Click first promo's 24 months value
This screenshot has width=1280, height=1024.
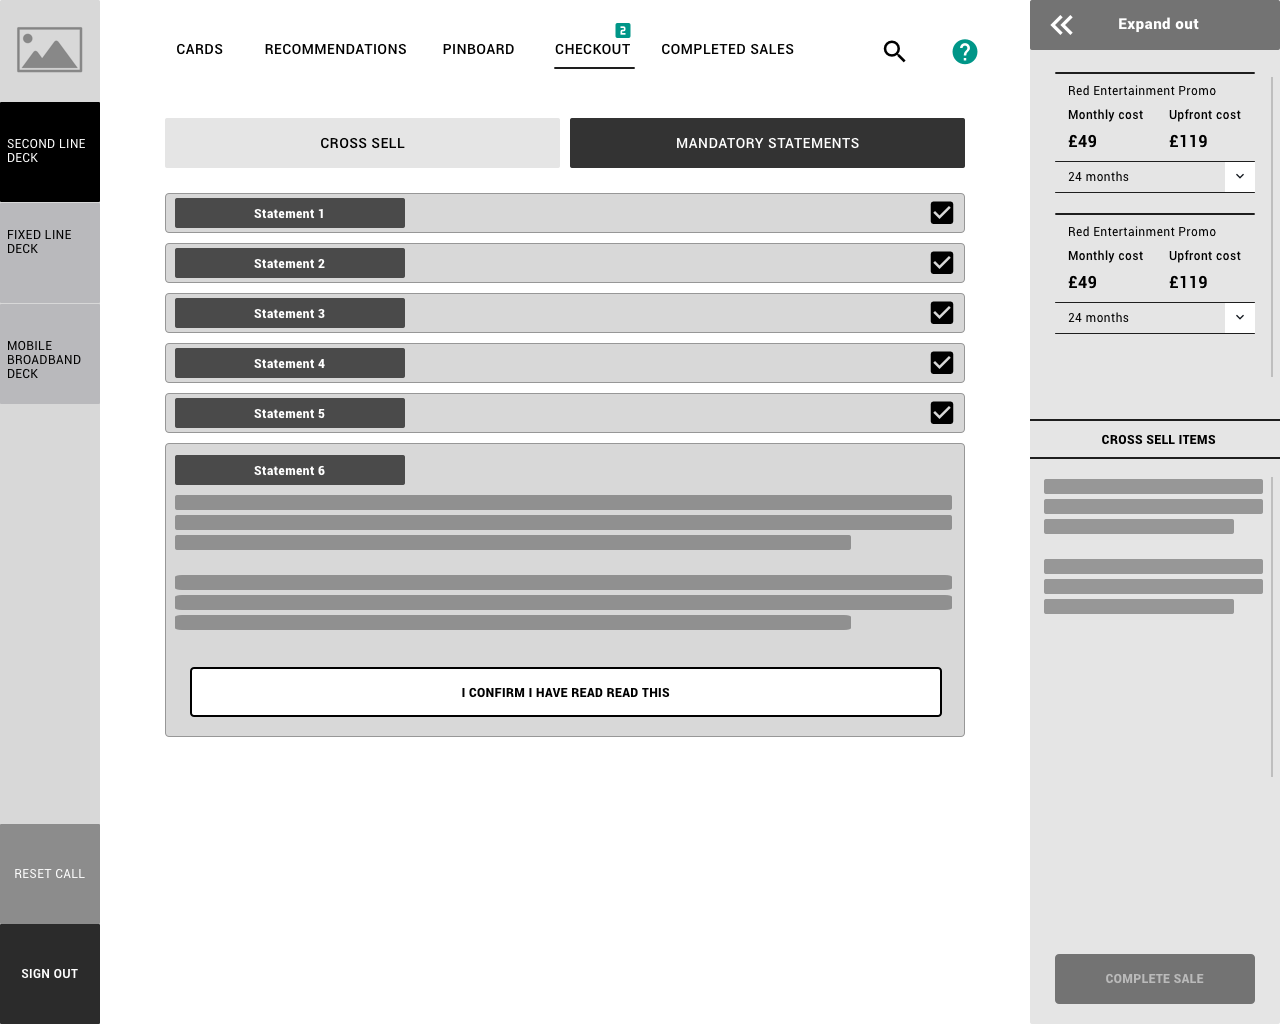point(1098,177)
